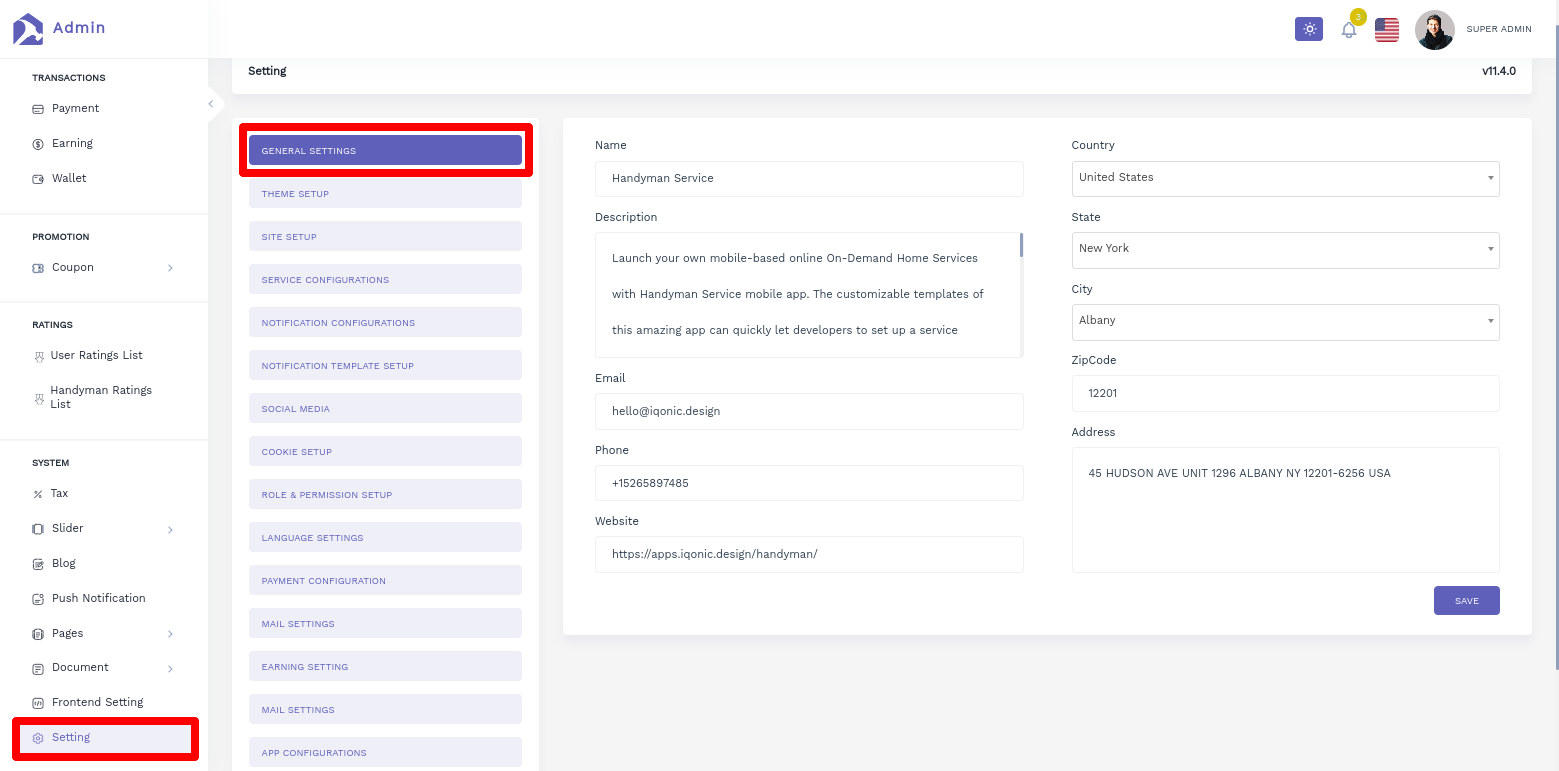
Task: Open Payment Configuration tab
Action: (385, 580)
